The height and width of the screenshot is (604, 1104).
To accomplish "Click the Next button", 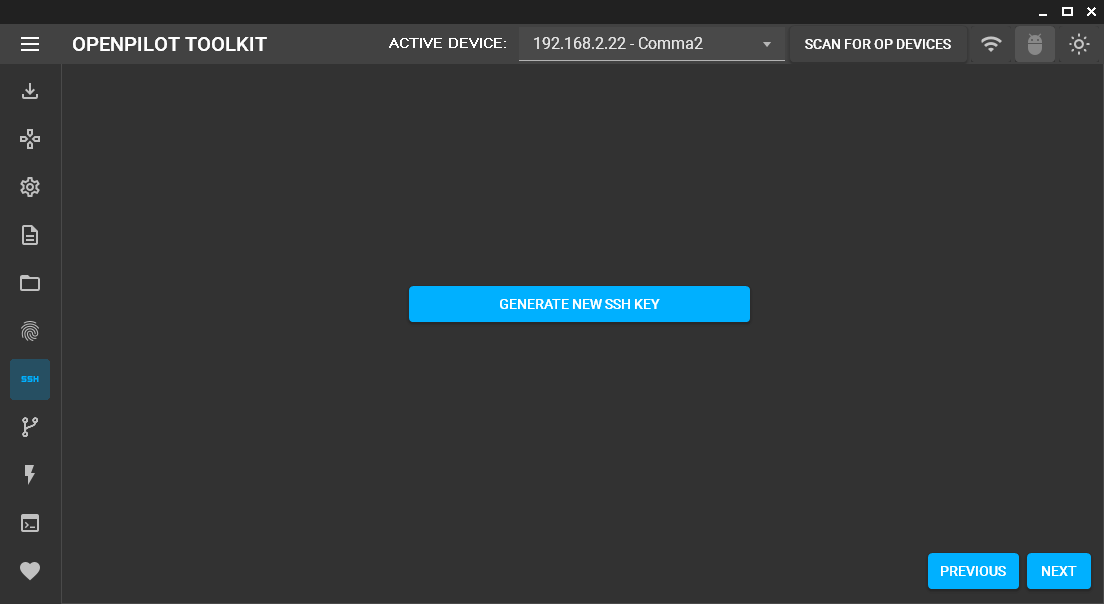I will pos(1058,571).
